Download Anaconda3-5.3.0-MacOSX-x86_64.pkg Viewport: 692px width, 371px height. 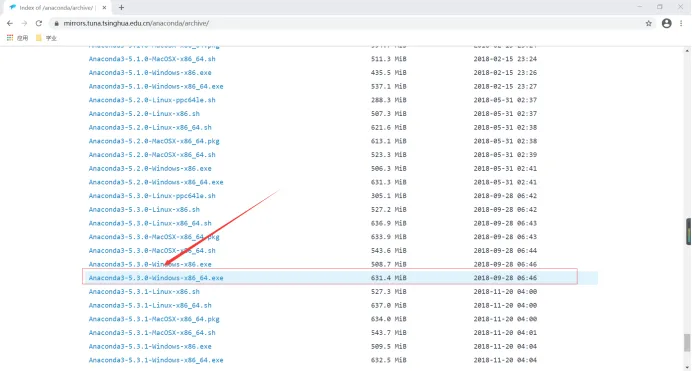pyautogui.click(x=154, y=236)
